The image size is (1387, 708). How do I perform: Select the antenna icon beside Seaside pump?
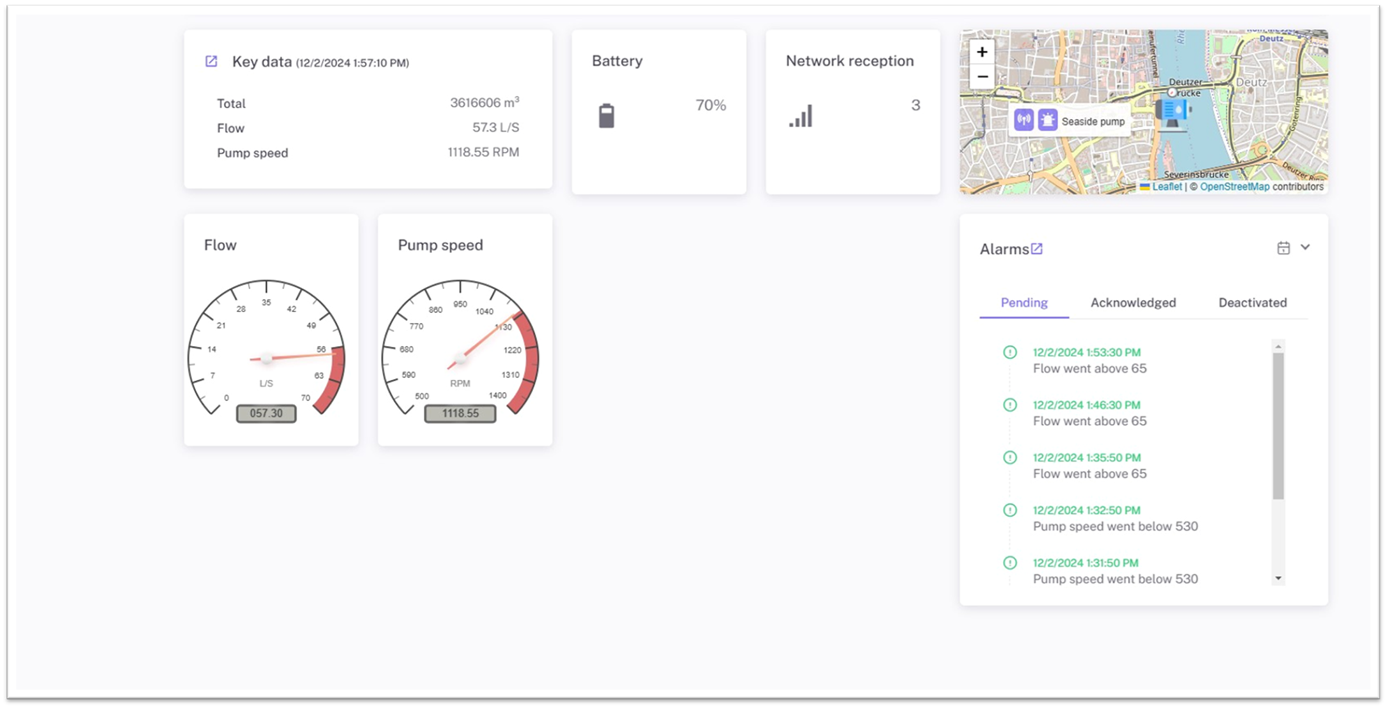(x=1023, y=119)
